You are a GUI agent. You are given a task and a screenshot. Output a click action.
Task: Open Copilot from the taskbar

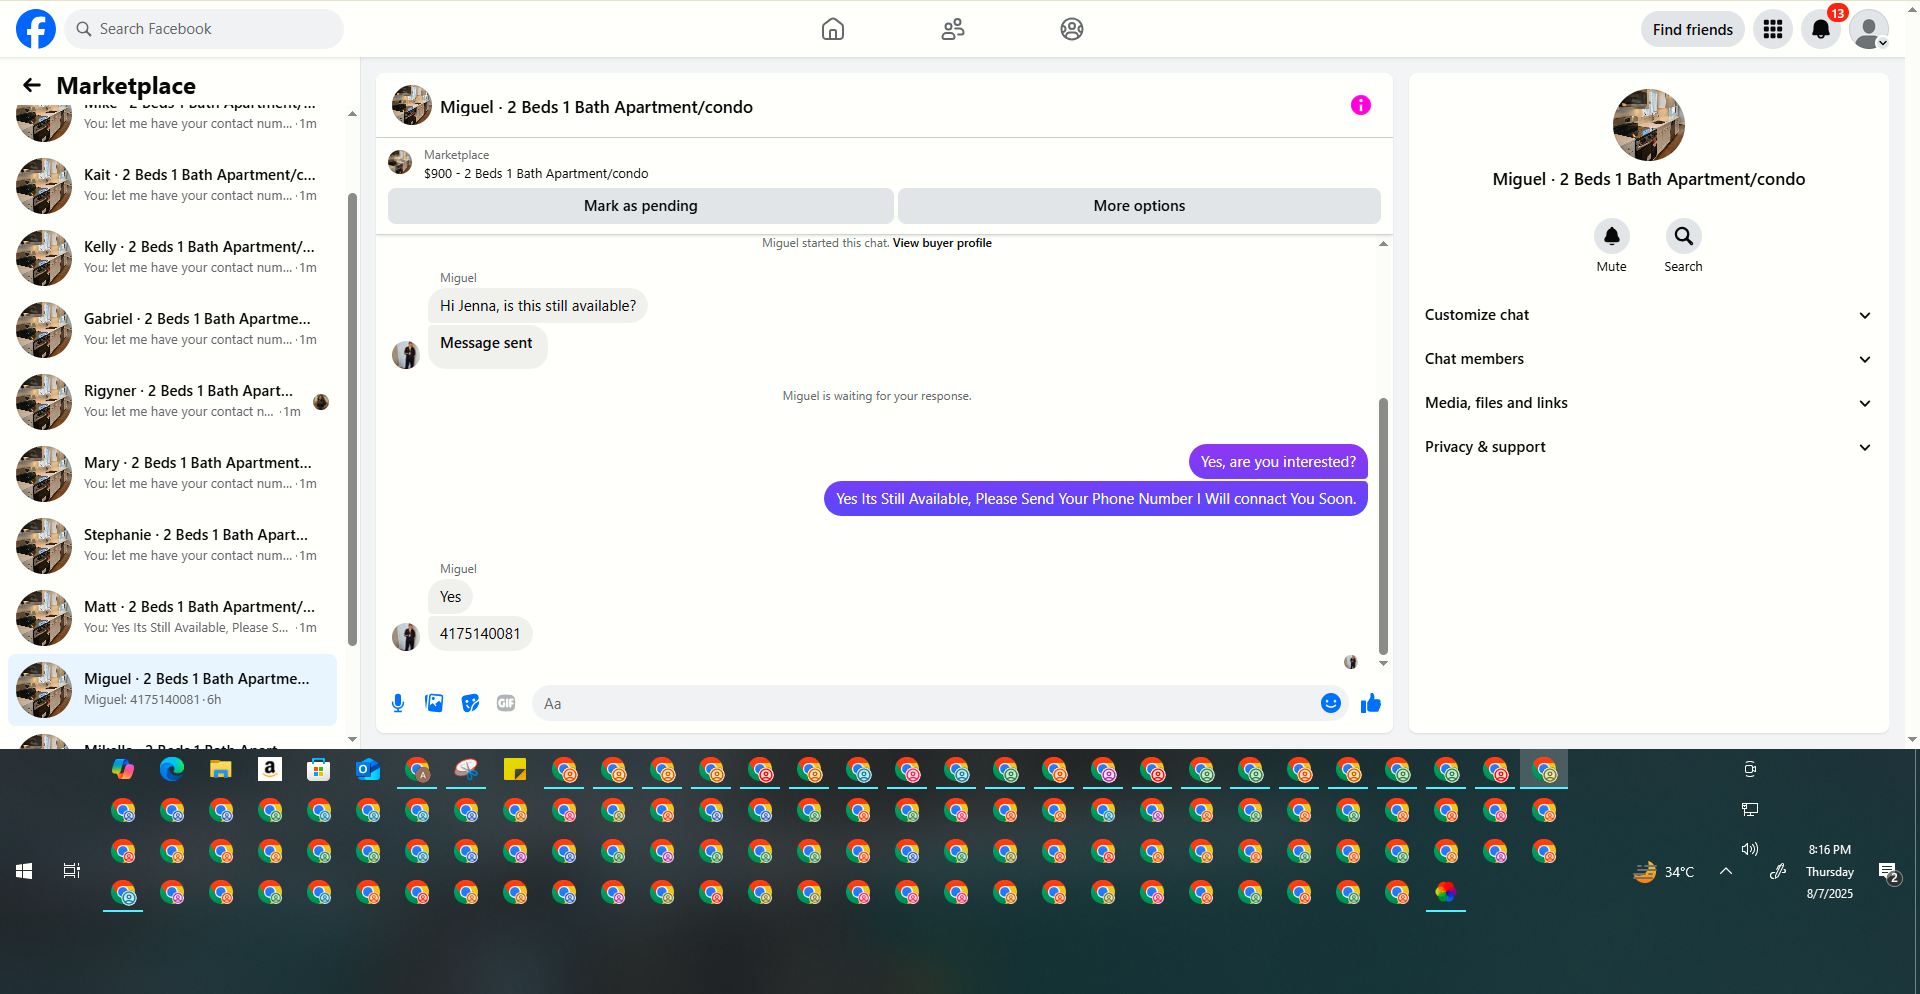[x=123, y=769]
